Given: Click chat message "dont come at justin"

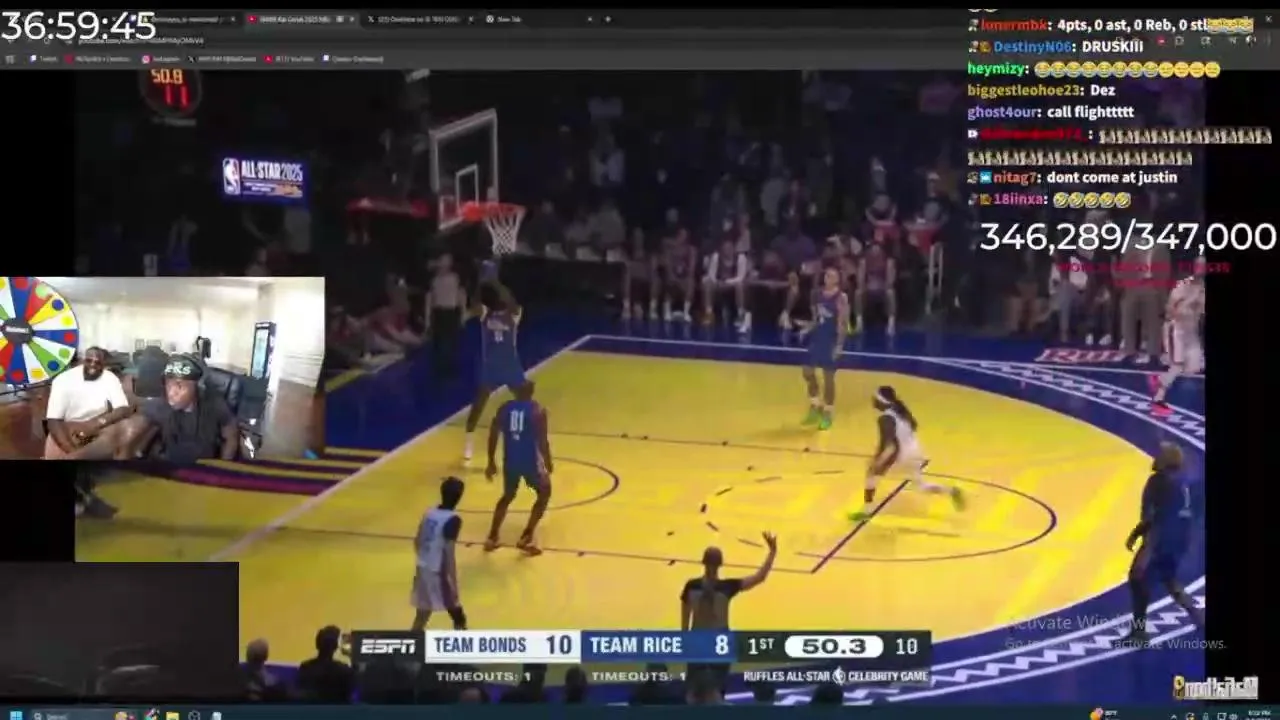Looking at the screenshot, I should 1112,177.
